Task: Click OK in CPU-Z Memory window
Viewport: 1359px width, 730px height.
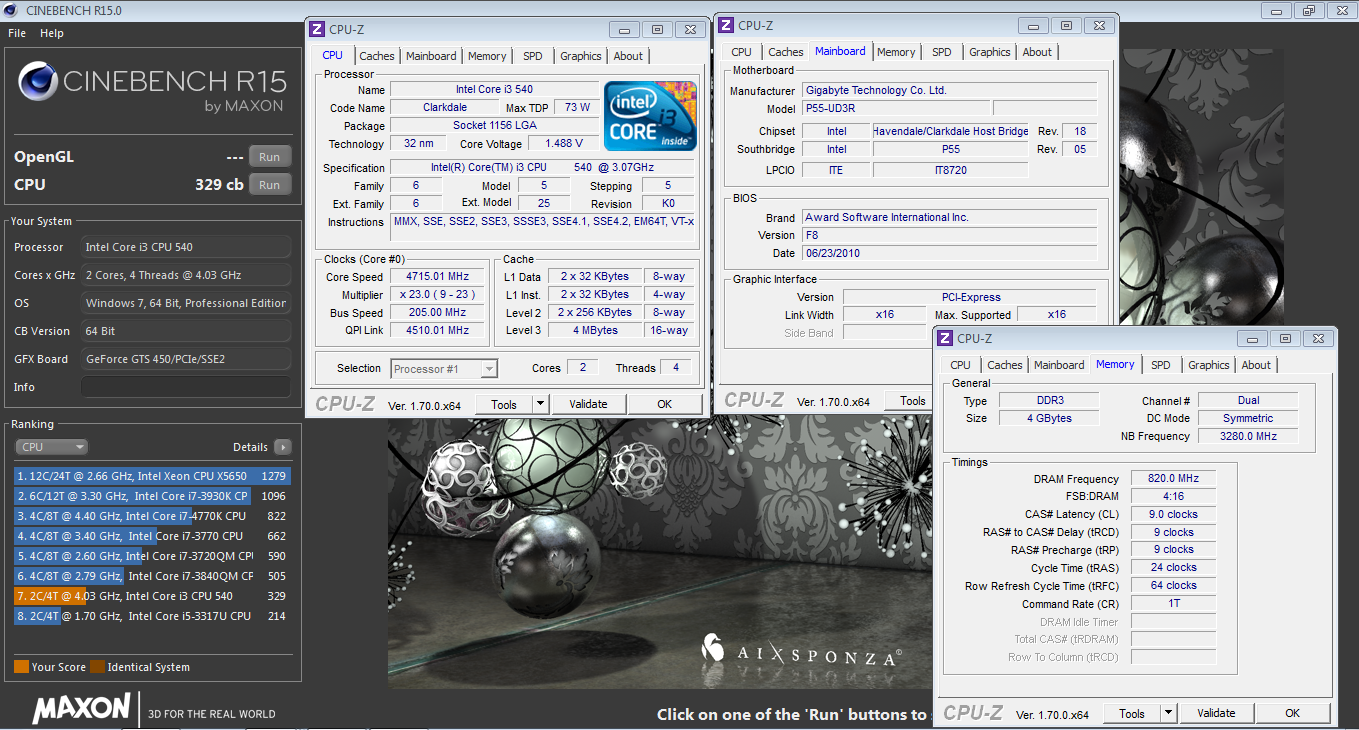Action: point(1293,713)
